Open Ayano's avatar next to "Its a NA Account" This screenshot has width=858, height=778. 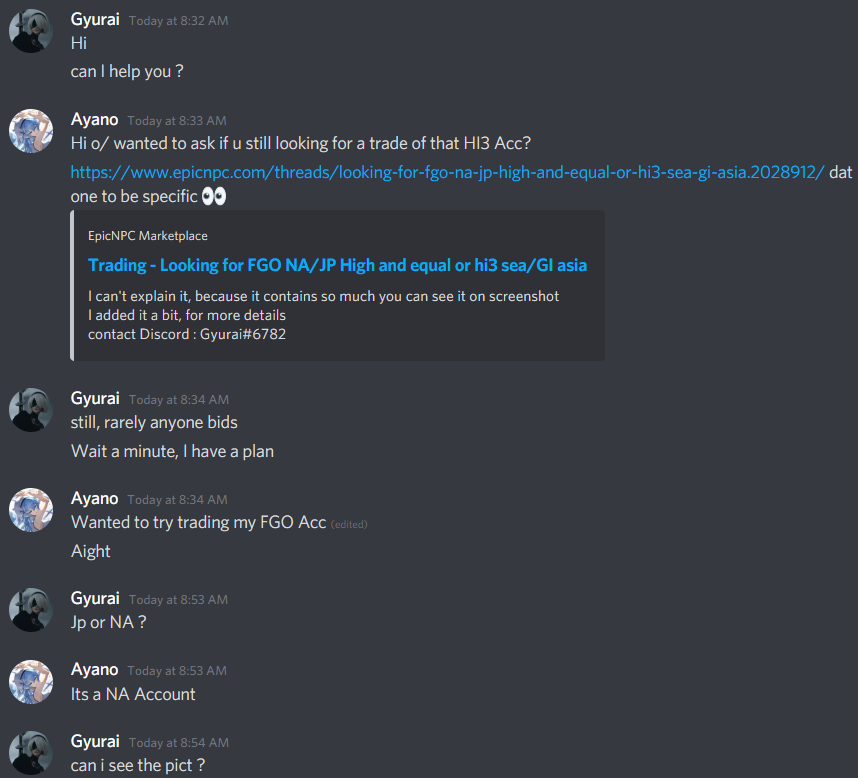pyautogui.click(x=31, y=682)
